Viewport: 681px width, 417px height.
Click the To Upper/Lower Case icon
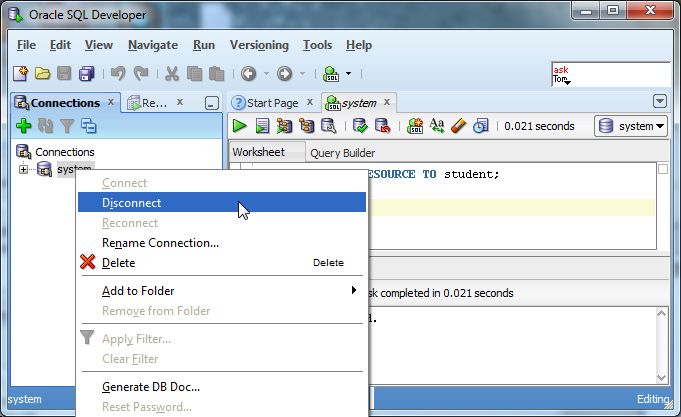[x=436, y=126]
